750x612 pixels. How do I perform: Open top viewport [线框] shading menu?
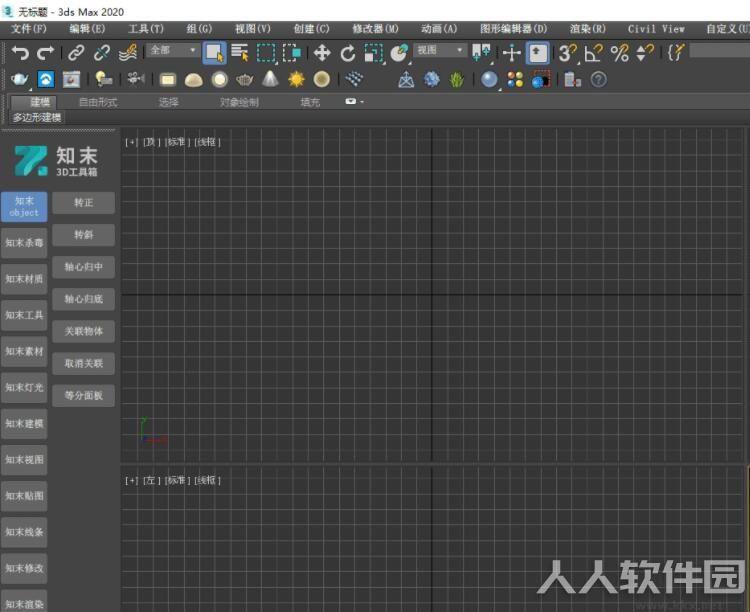click(207, 142)
